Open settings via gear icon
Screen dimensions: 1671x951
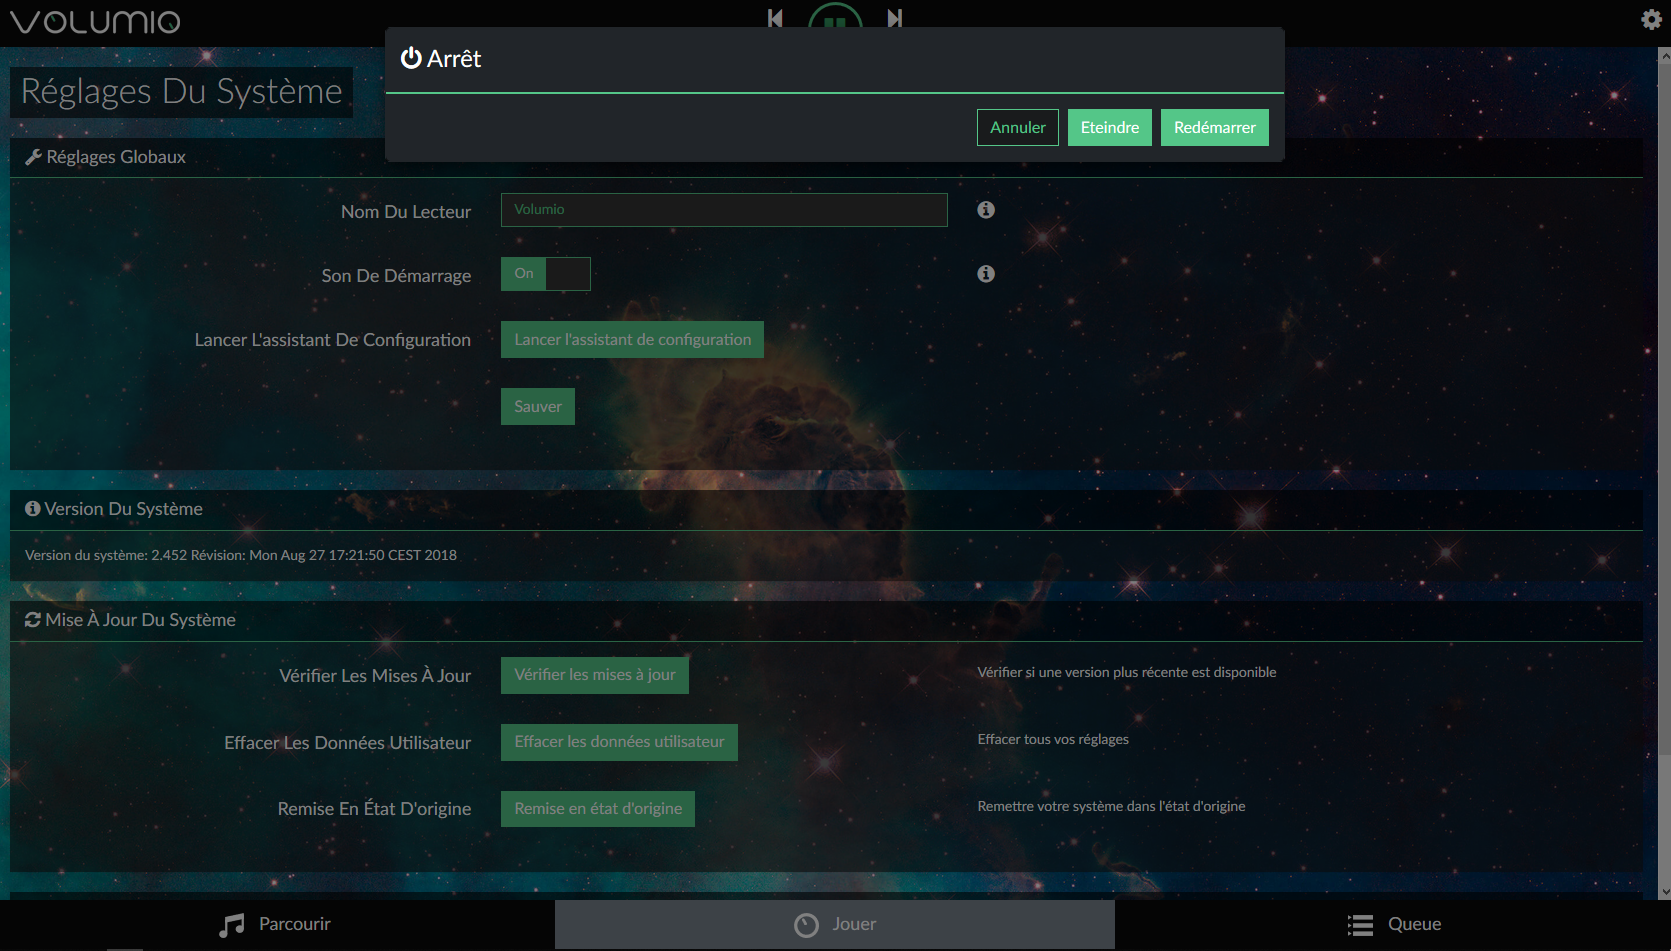pyautogui.click(x=1651, y=19)
